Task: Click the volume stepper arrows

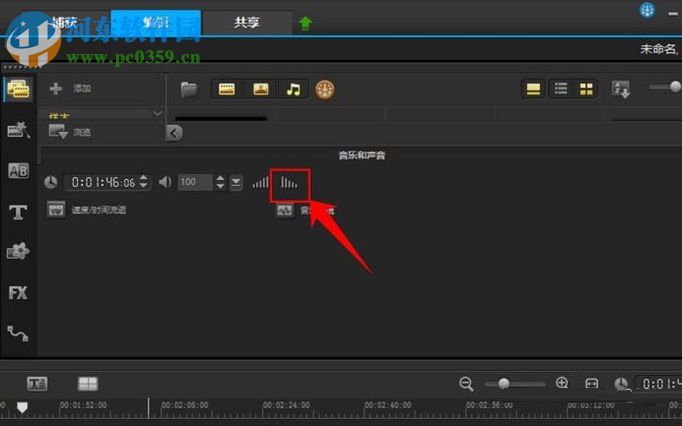Action: coord(221,182)
